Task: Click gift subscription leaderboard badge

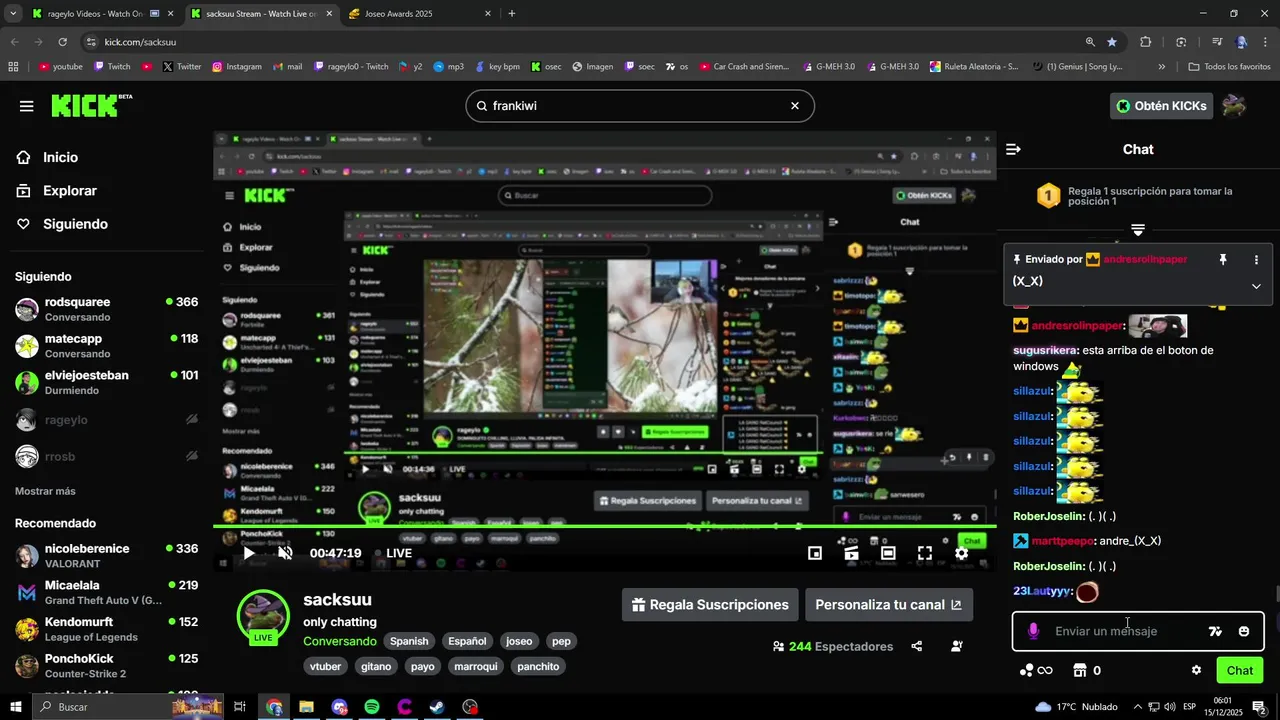Action: 1048,195
